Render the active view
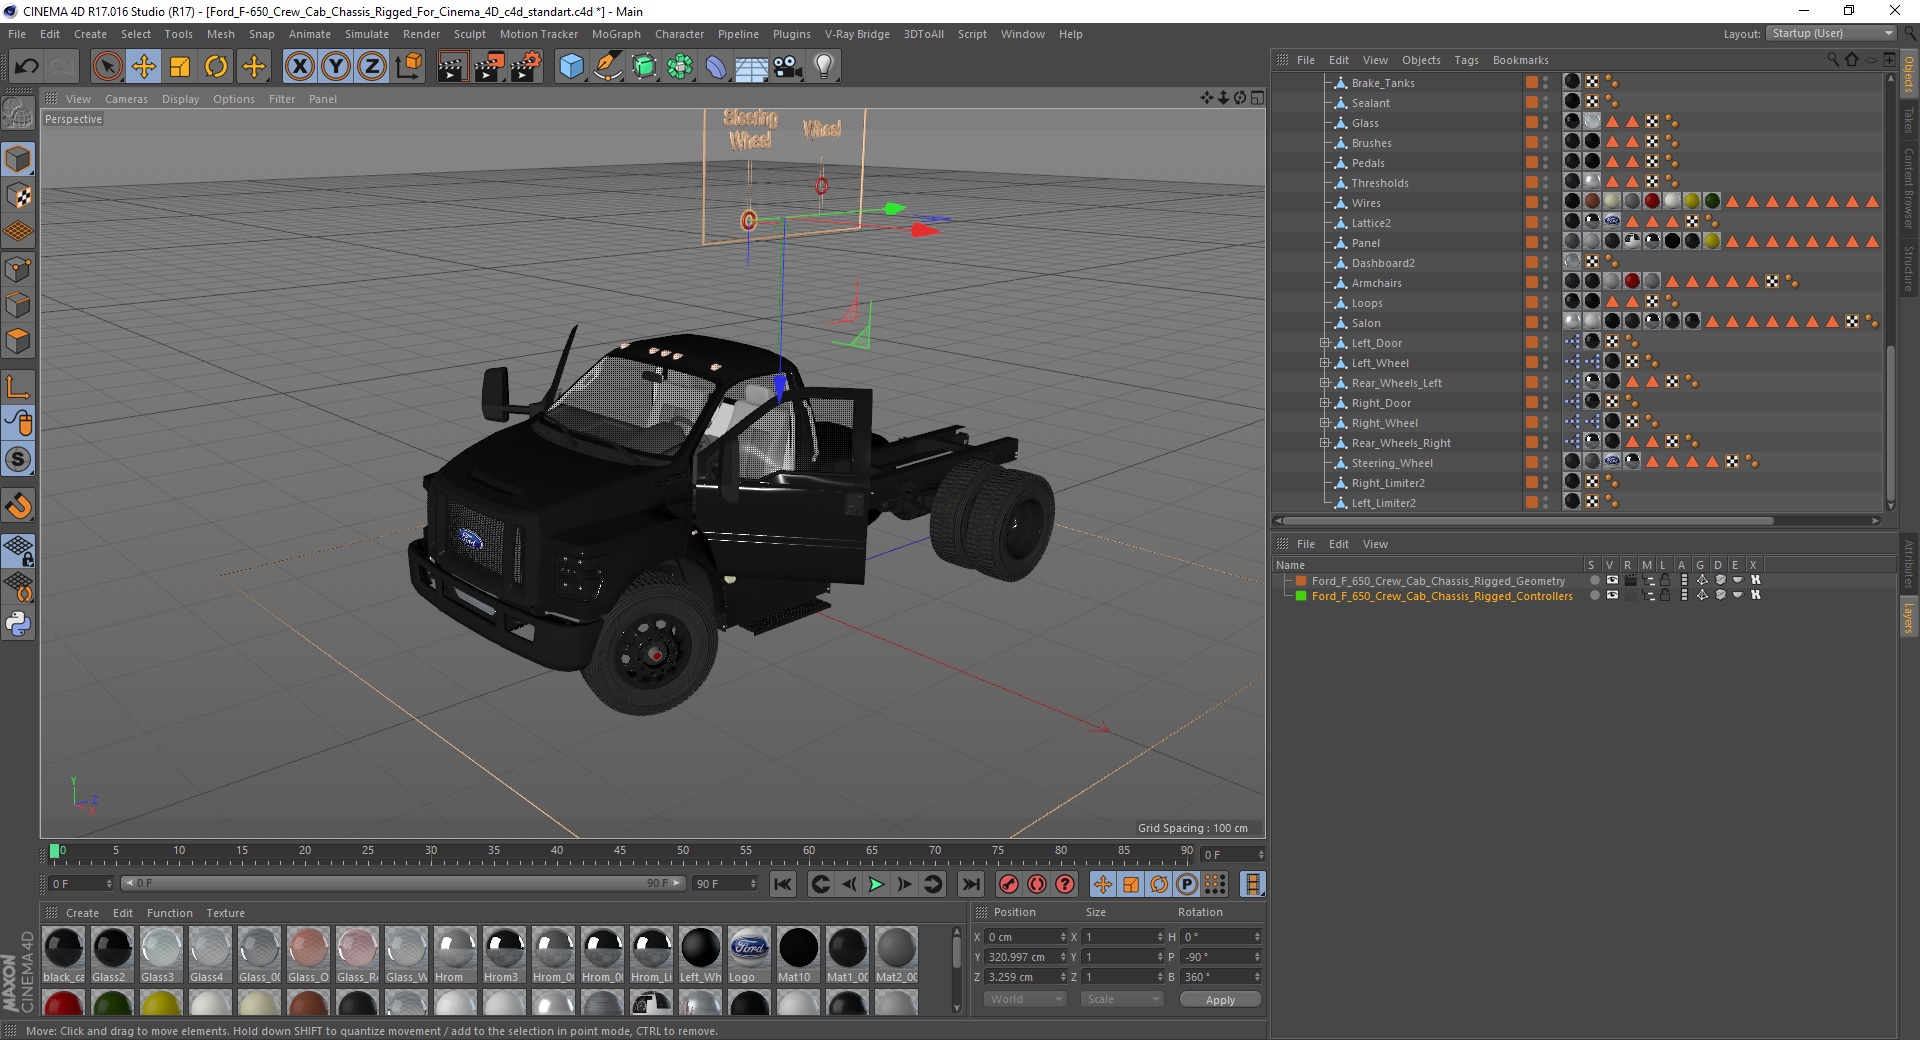1920x1040 pixels. pyautogui.click(x=452, y=67)
